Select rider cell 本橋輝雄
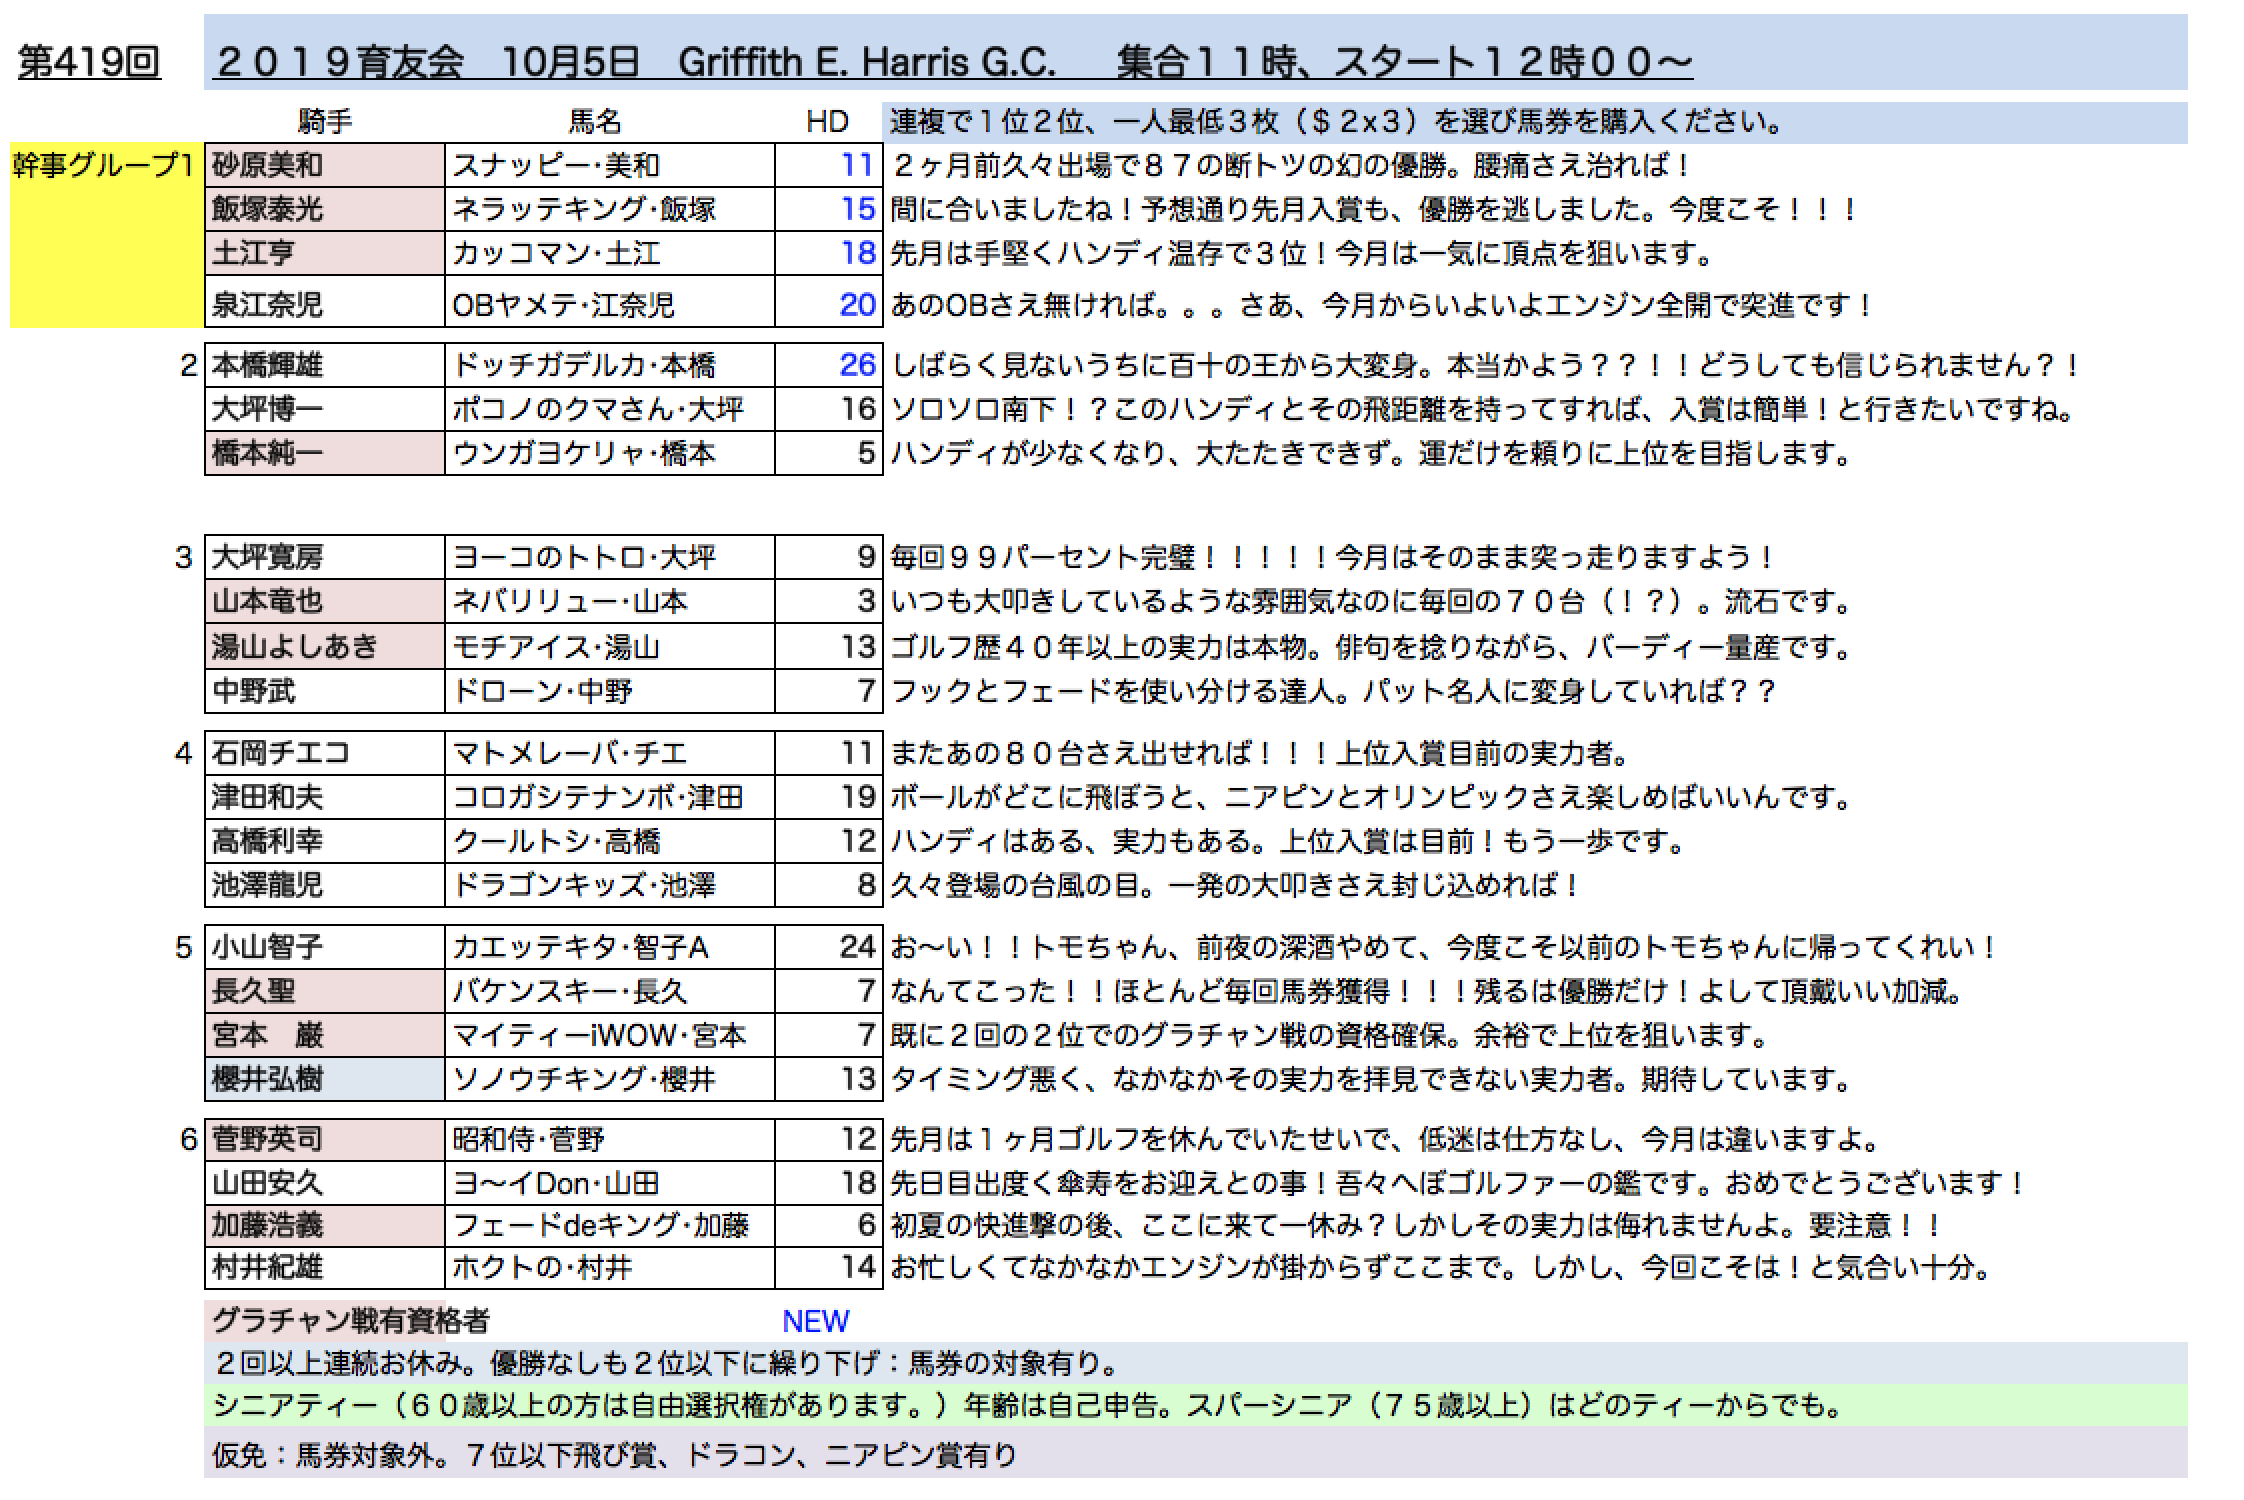The width and height of the screenshot is (2244, 1500). point(325,365)
